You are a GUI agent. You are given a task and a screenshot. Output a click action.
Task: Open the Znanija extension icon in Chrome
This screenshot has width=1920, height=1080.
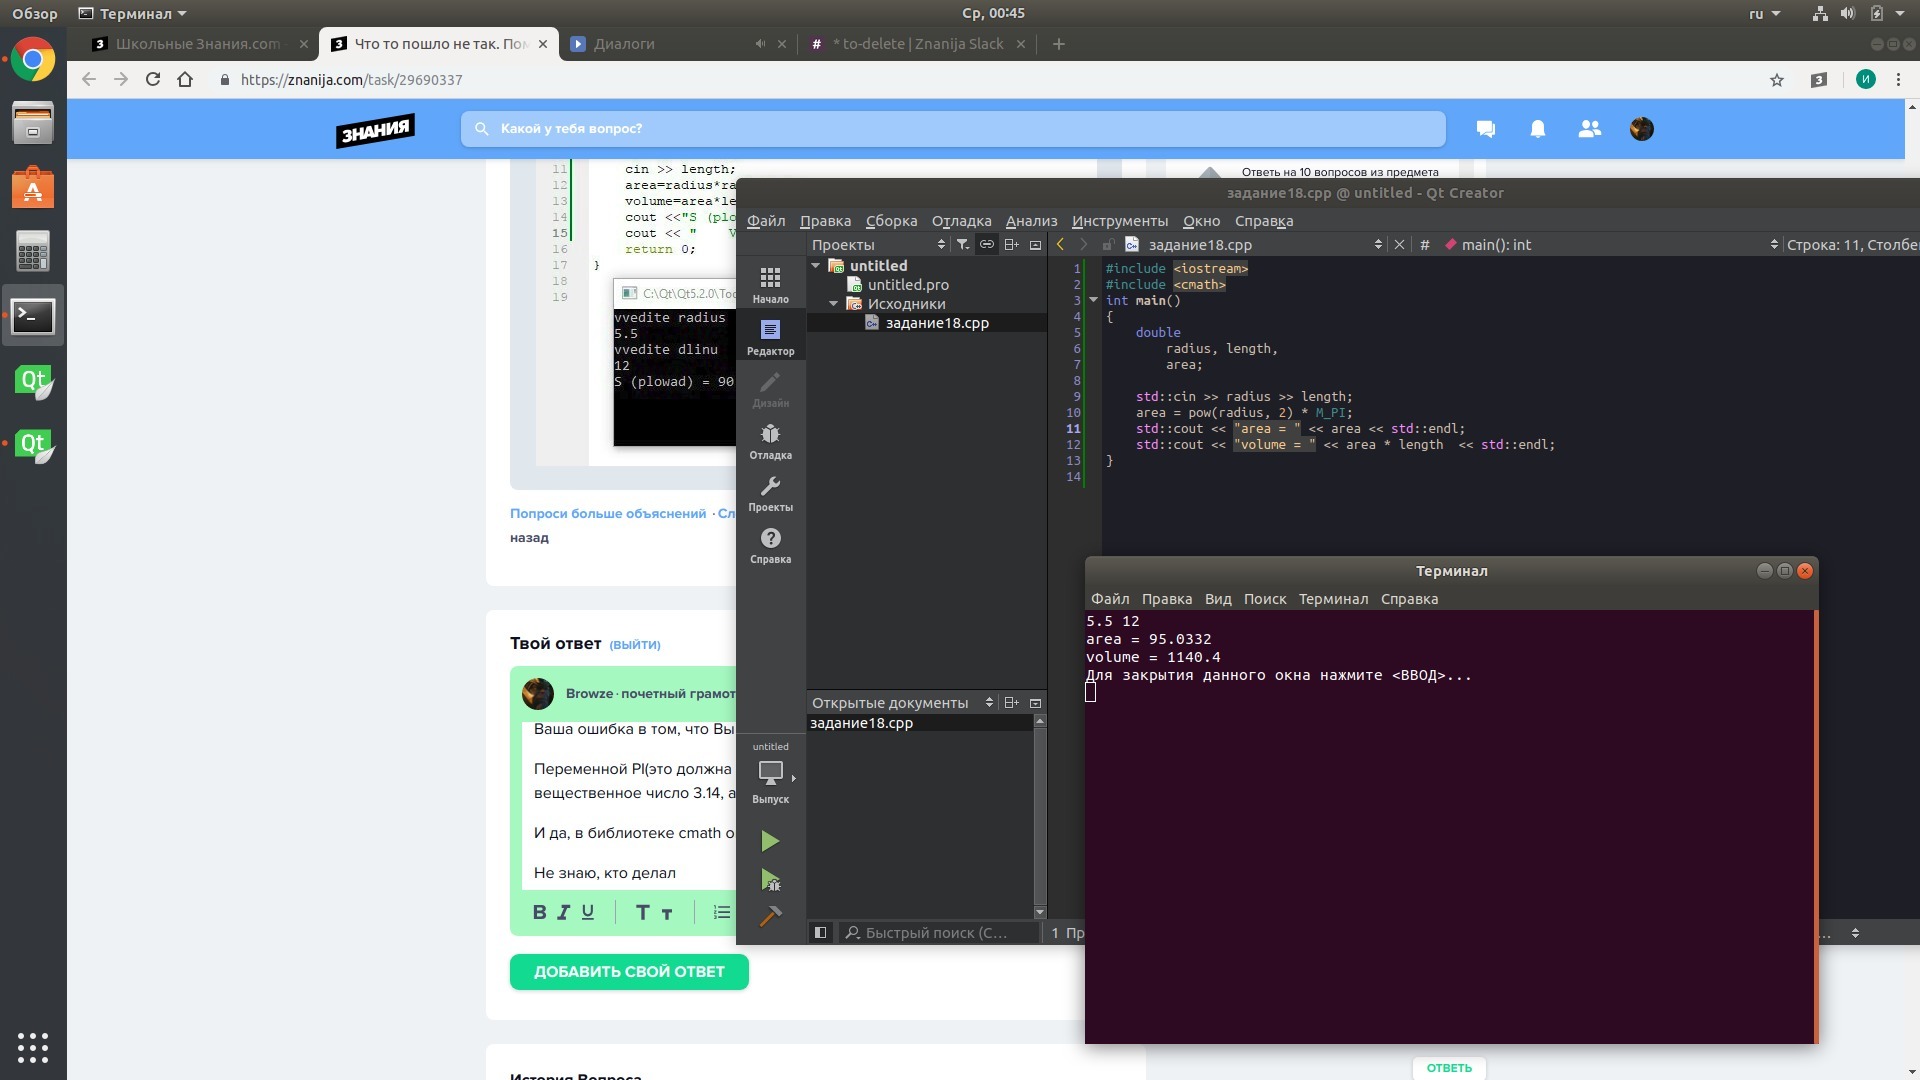pos(1819,80)
